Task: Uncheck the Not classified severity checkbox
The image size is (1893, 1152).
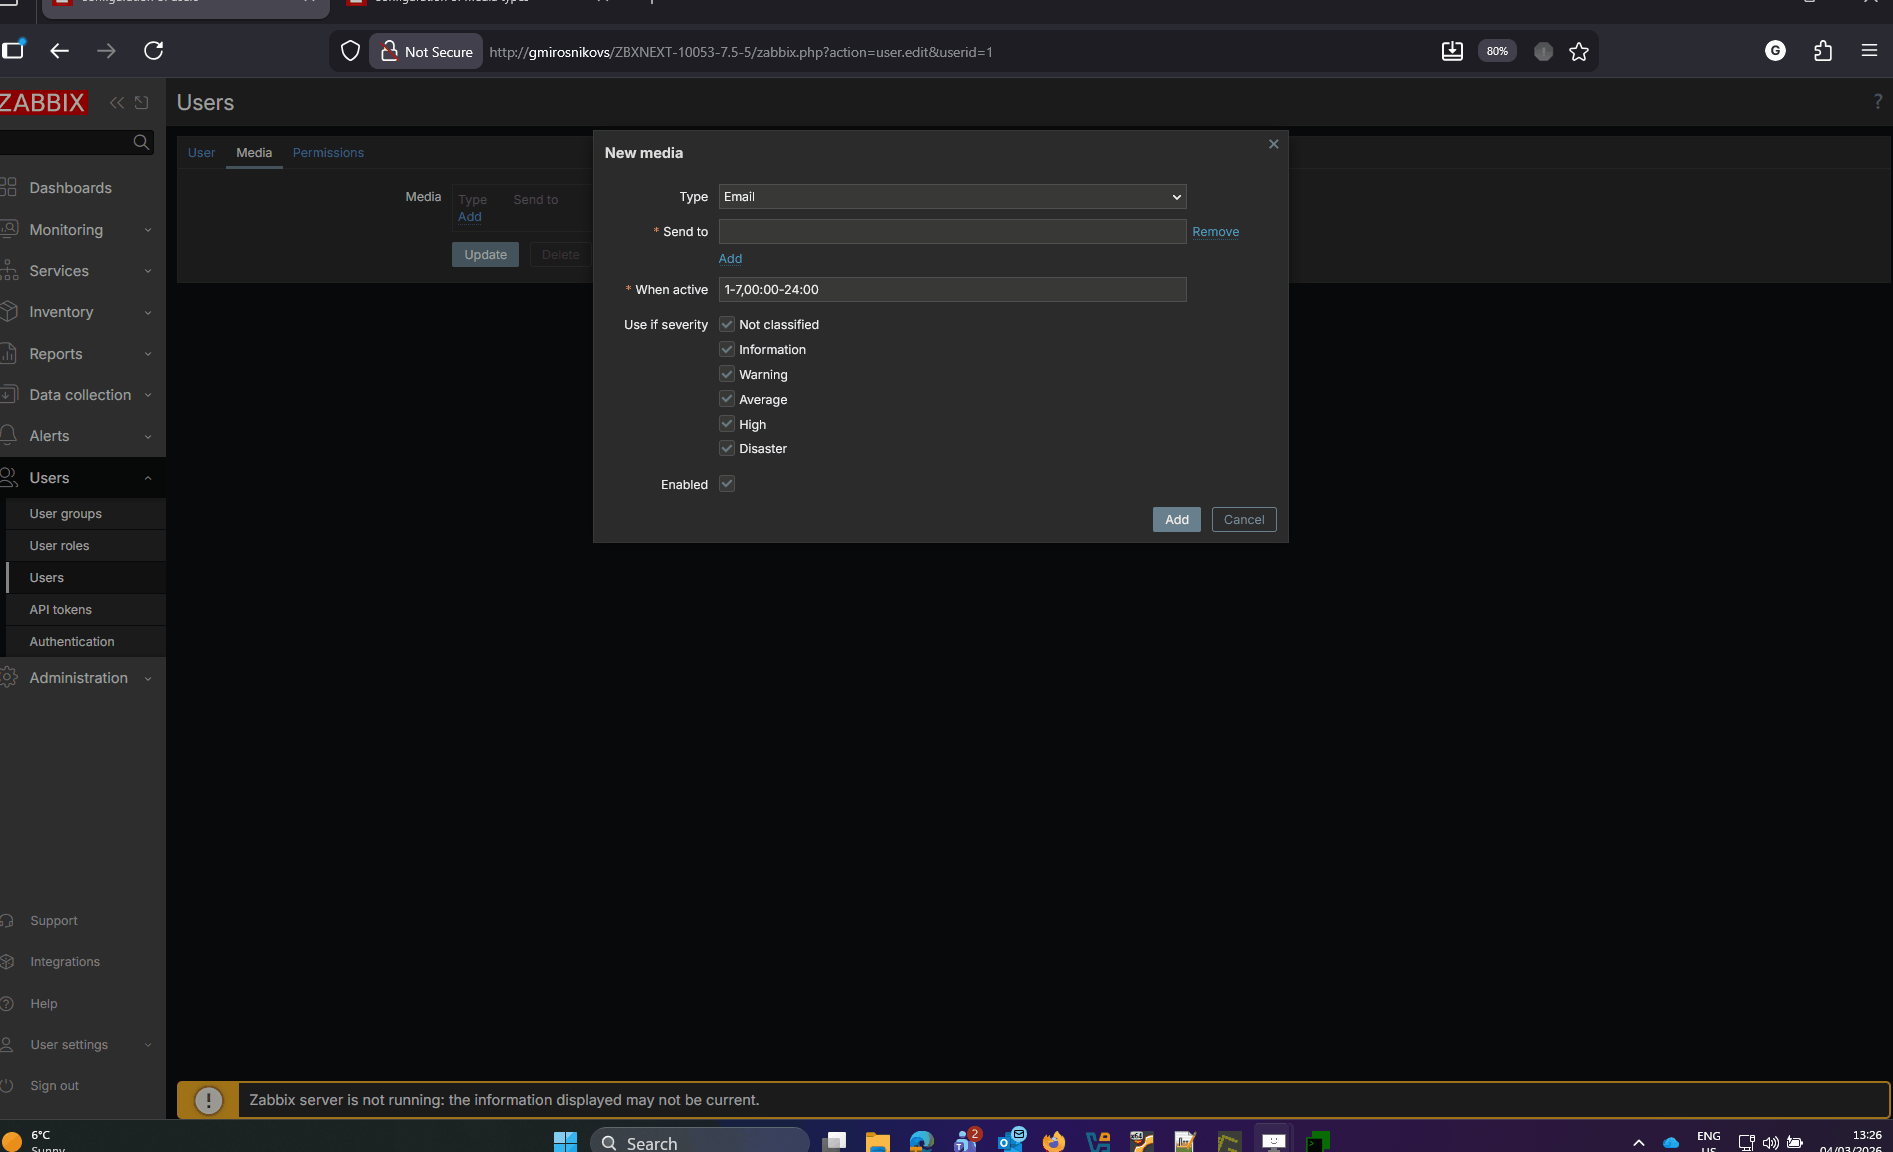Action: tap(727, 325)
